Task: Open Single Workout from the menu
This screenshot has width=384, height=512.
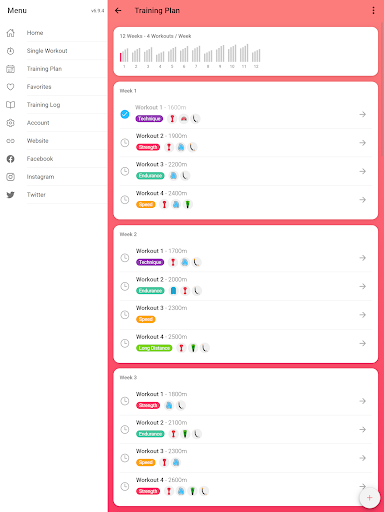Action: coord(54,51)
